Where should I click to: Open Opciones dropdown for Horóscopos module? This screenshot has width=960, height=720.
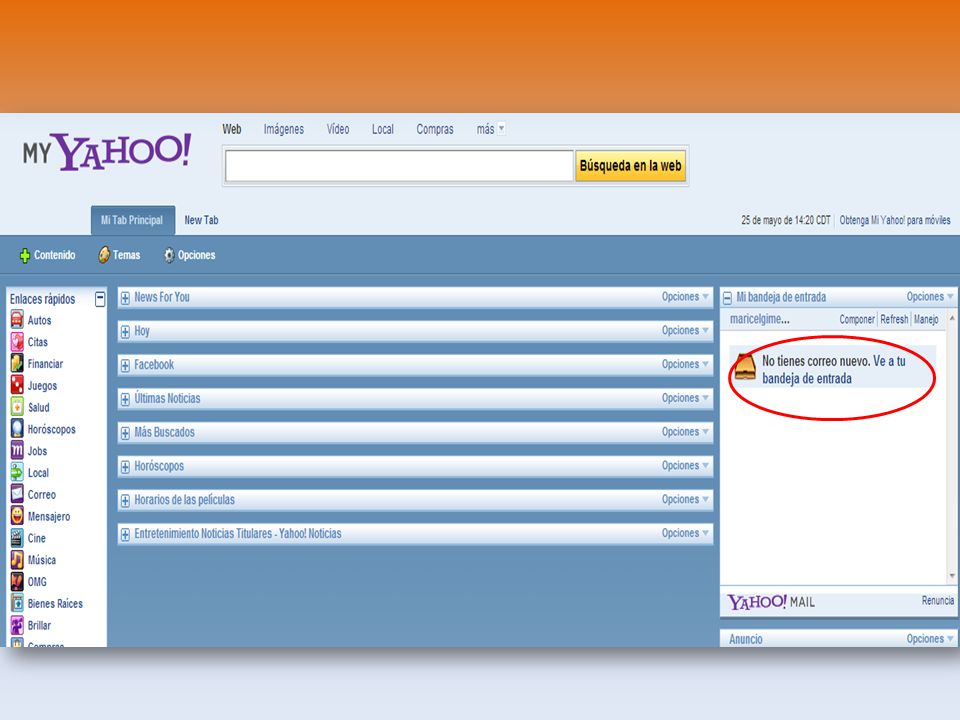point(685,465)
